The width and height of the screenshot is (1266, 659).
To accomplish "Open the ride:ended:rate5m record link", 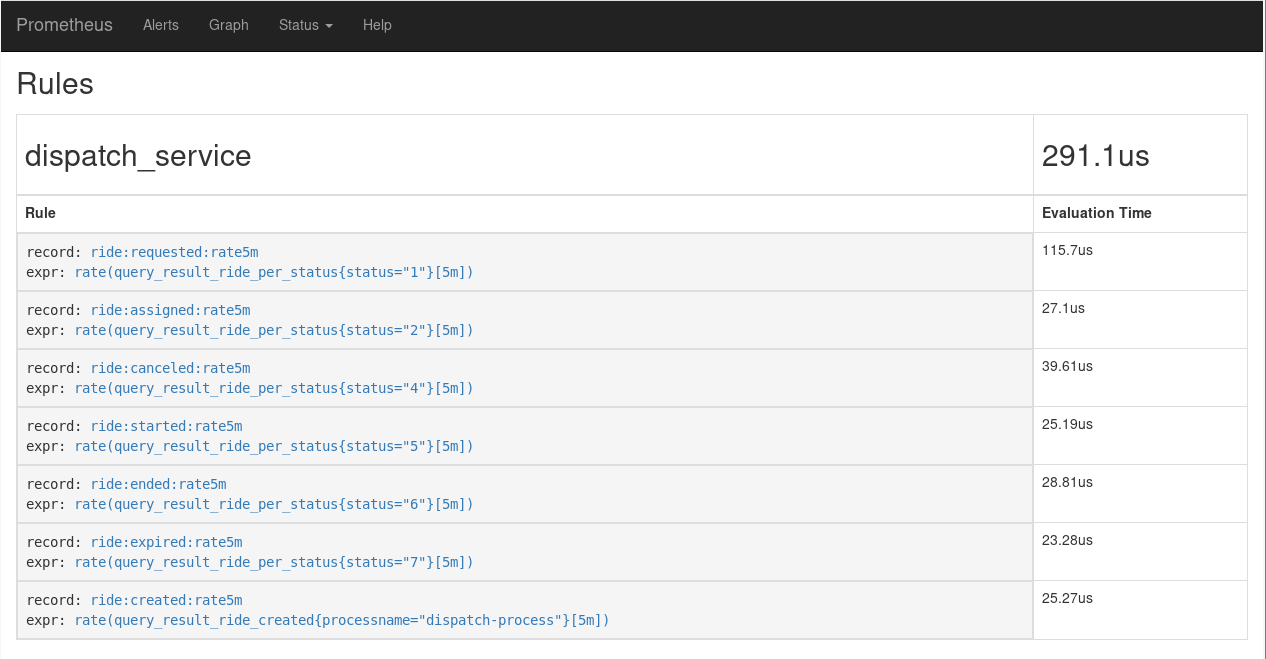I will pos(158,484).
